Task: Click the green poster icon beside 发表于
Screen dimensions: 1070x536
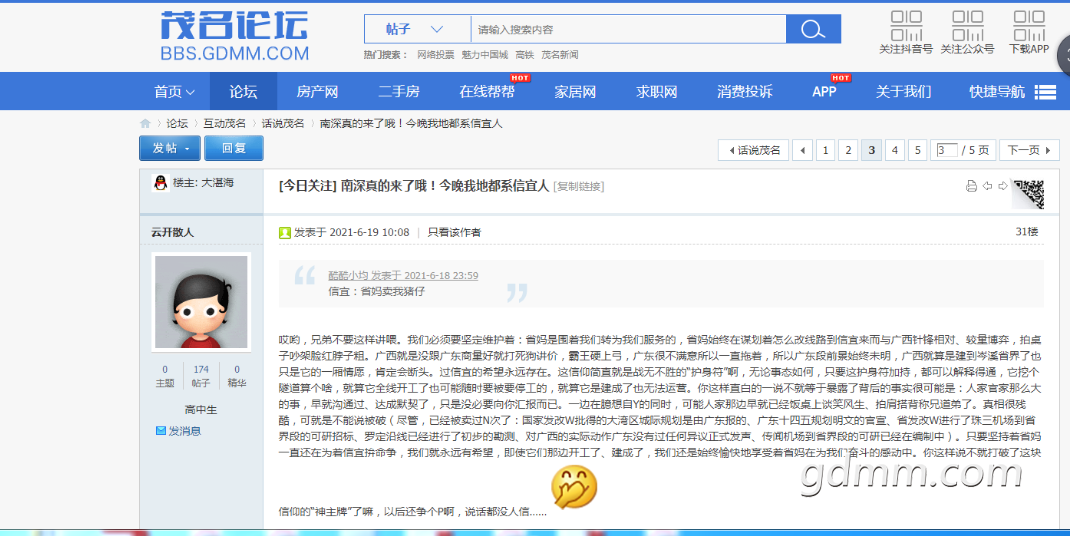Action: click(x=285, y=233)
